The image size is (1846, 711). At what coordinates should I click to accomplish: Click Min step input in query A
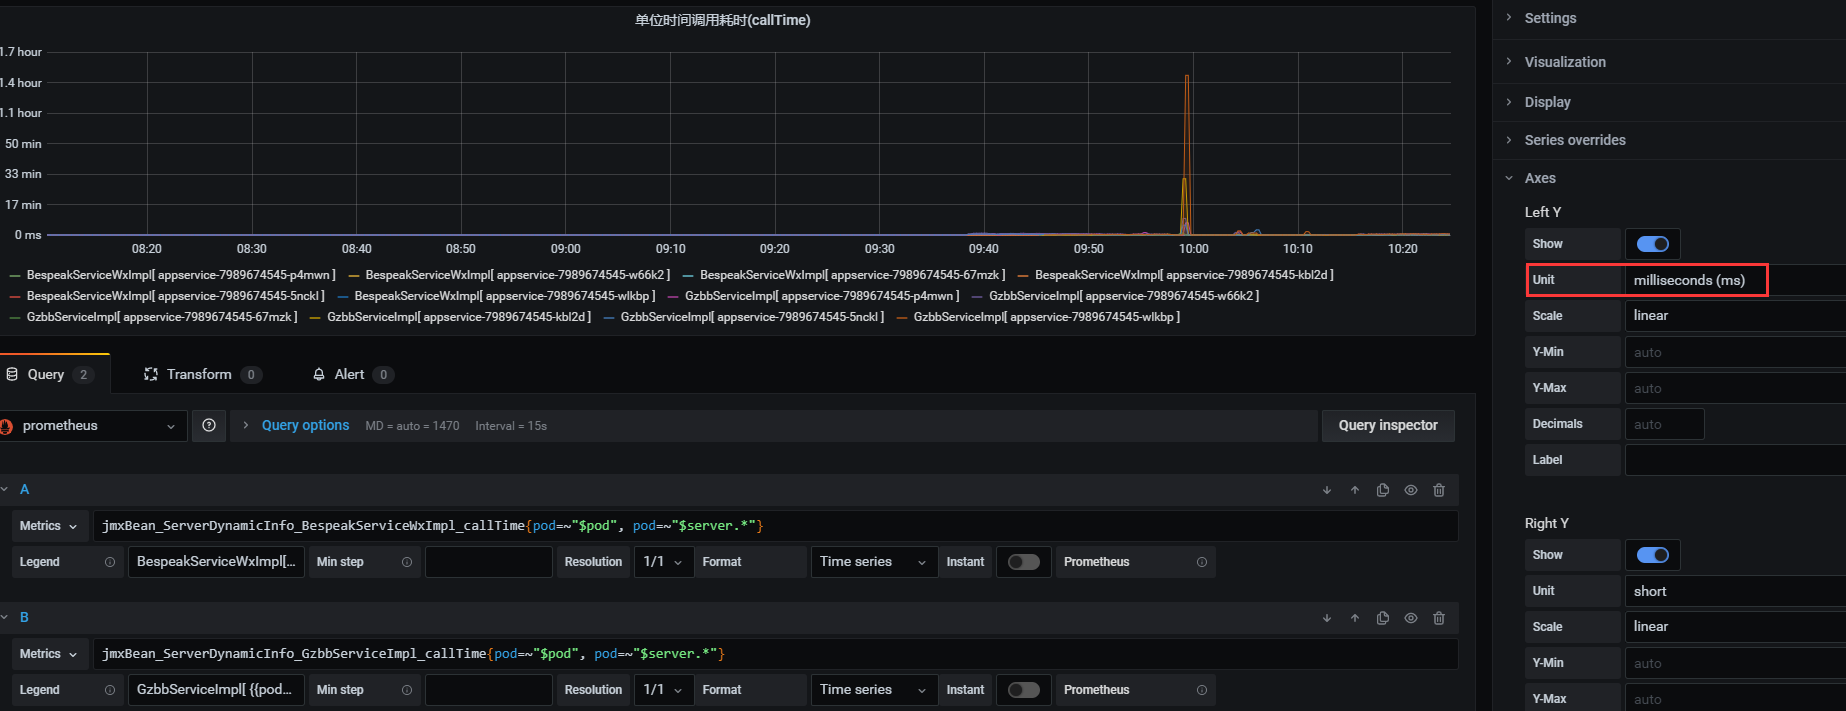[x=489, y=562]
